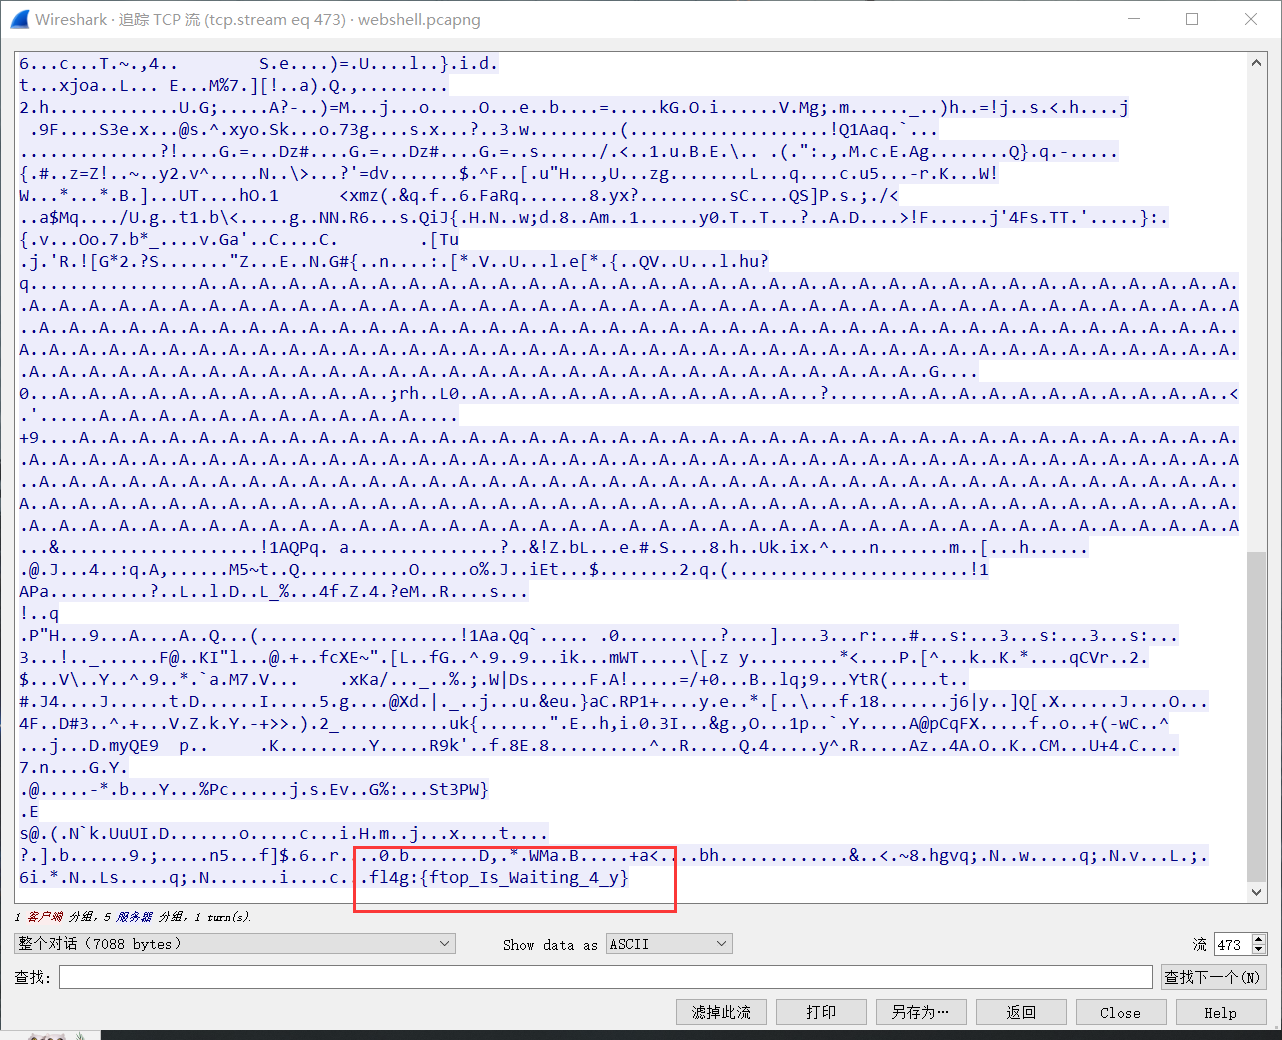1282x1040 pixels.
Task: Click the 'St3PW}' text in the stream
Action: click(x=459, y=790)
